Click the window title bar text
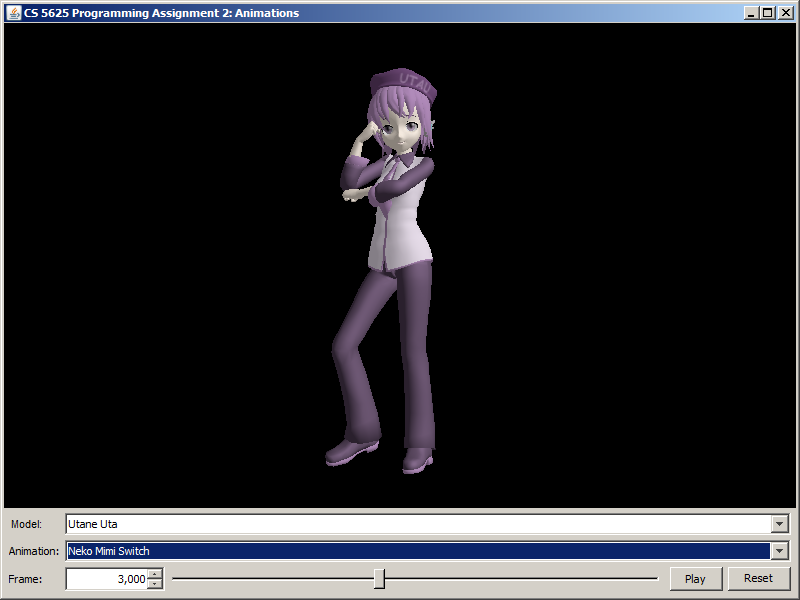 coord(160,13)
